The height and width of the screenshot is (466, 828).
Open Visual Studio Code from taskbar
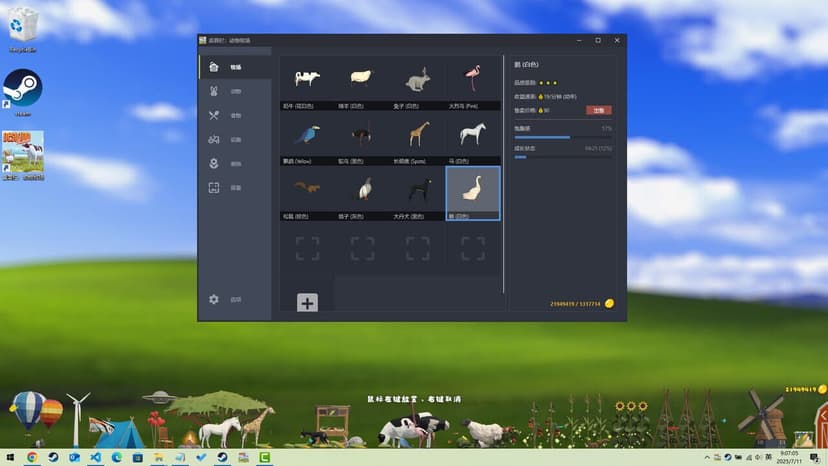(96, 458)
